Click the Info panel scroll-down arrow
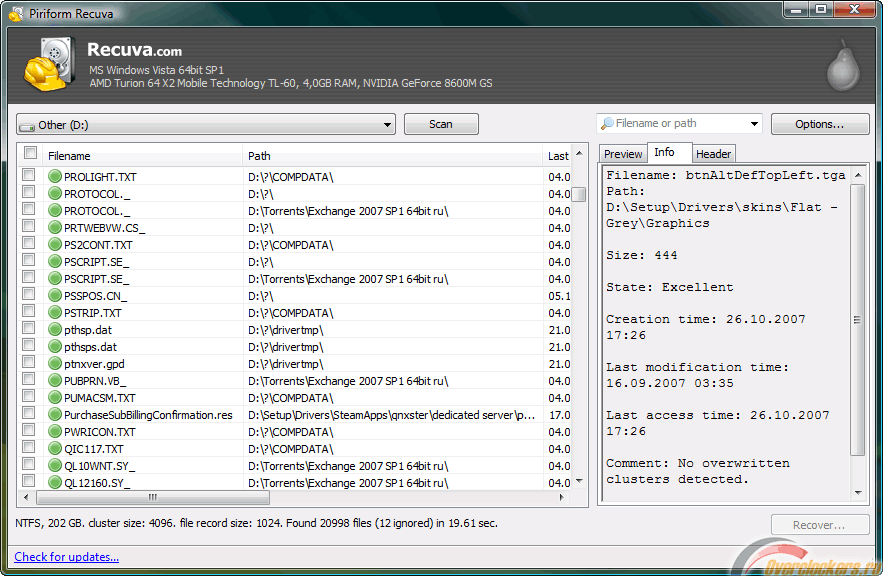 pos(858,493)
